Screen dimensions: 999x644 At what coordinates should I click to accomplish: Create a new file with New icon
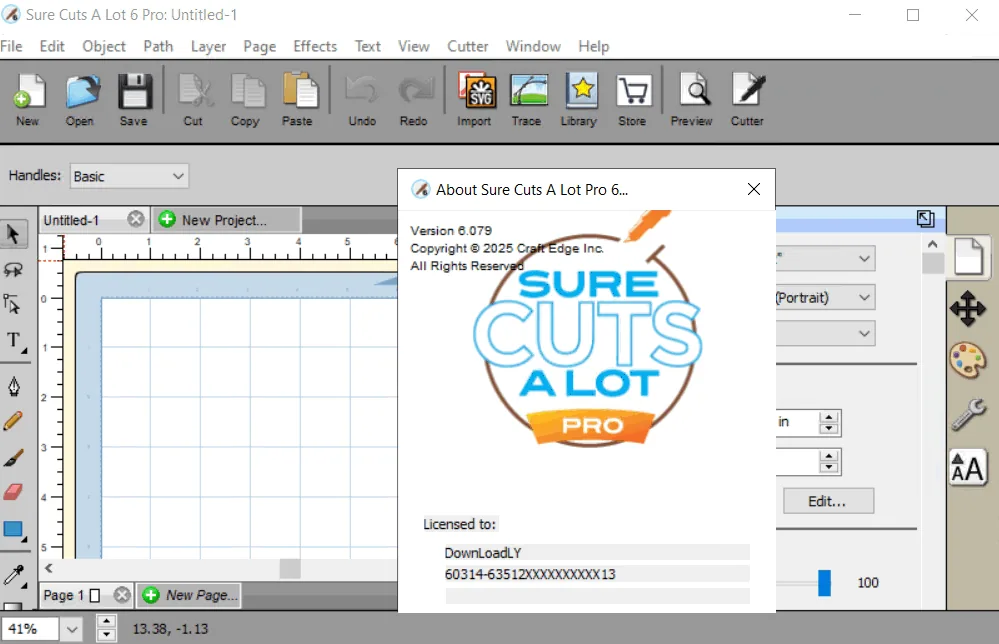(x=28, y=99)
